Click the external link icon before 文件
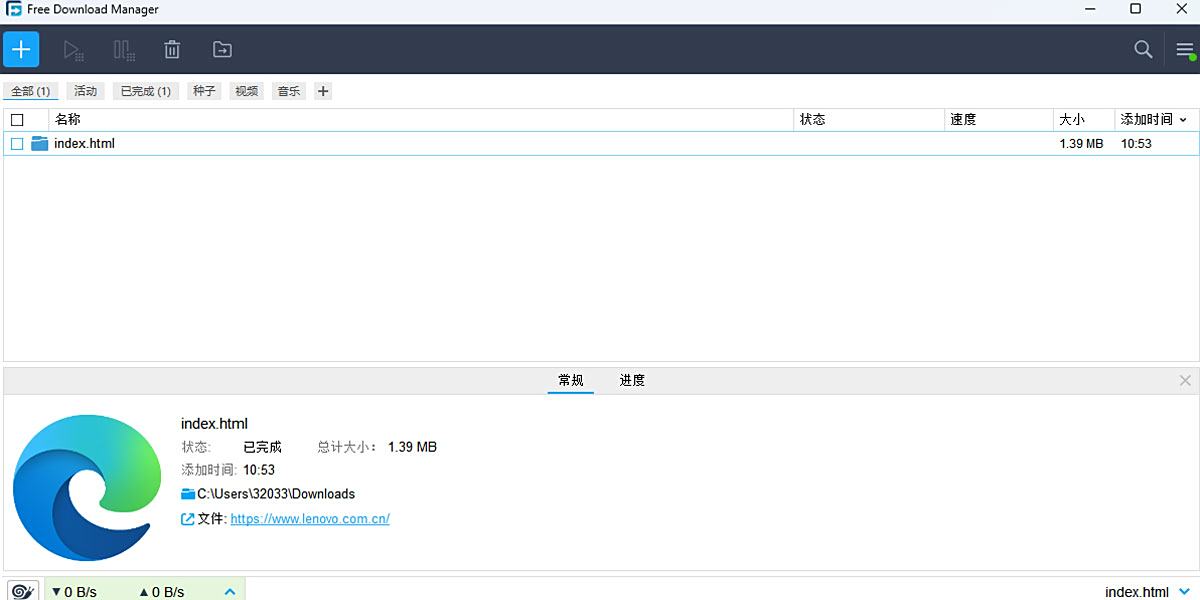This screenshot has width=1200, height=600. coord(186,518)
